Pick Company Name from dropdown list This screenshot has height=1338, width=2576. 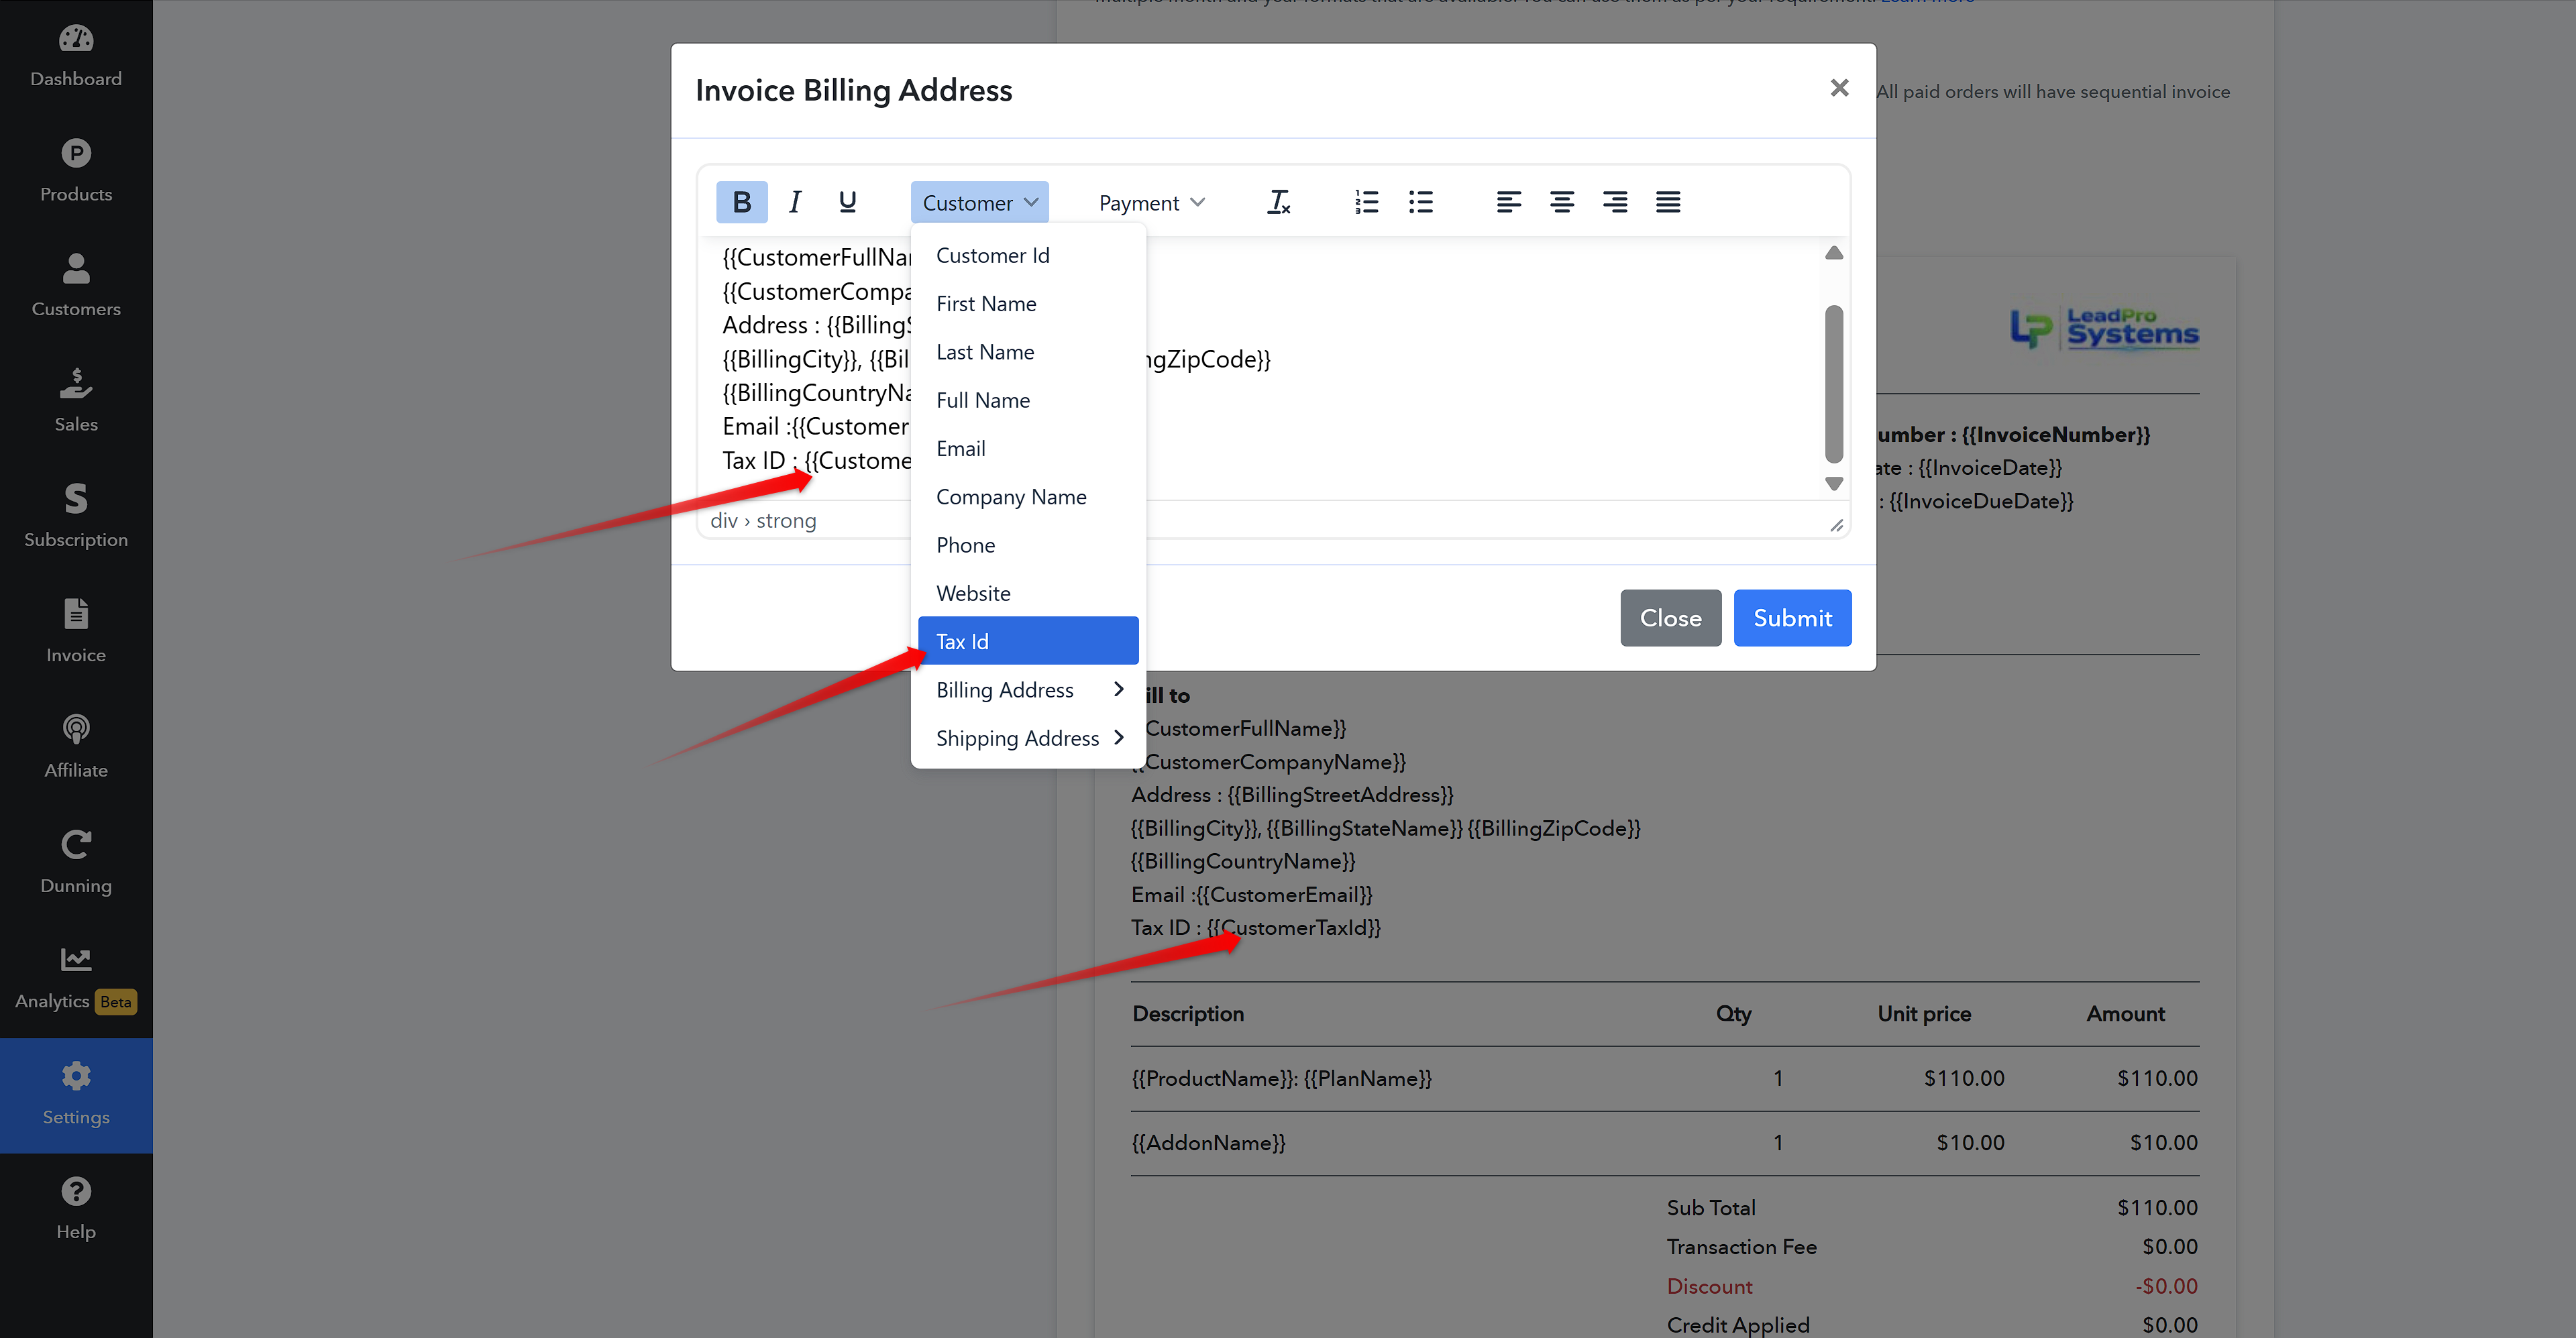[1028, 497]
